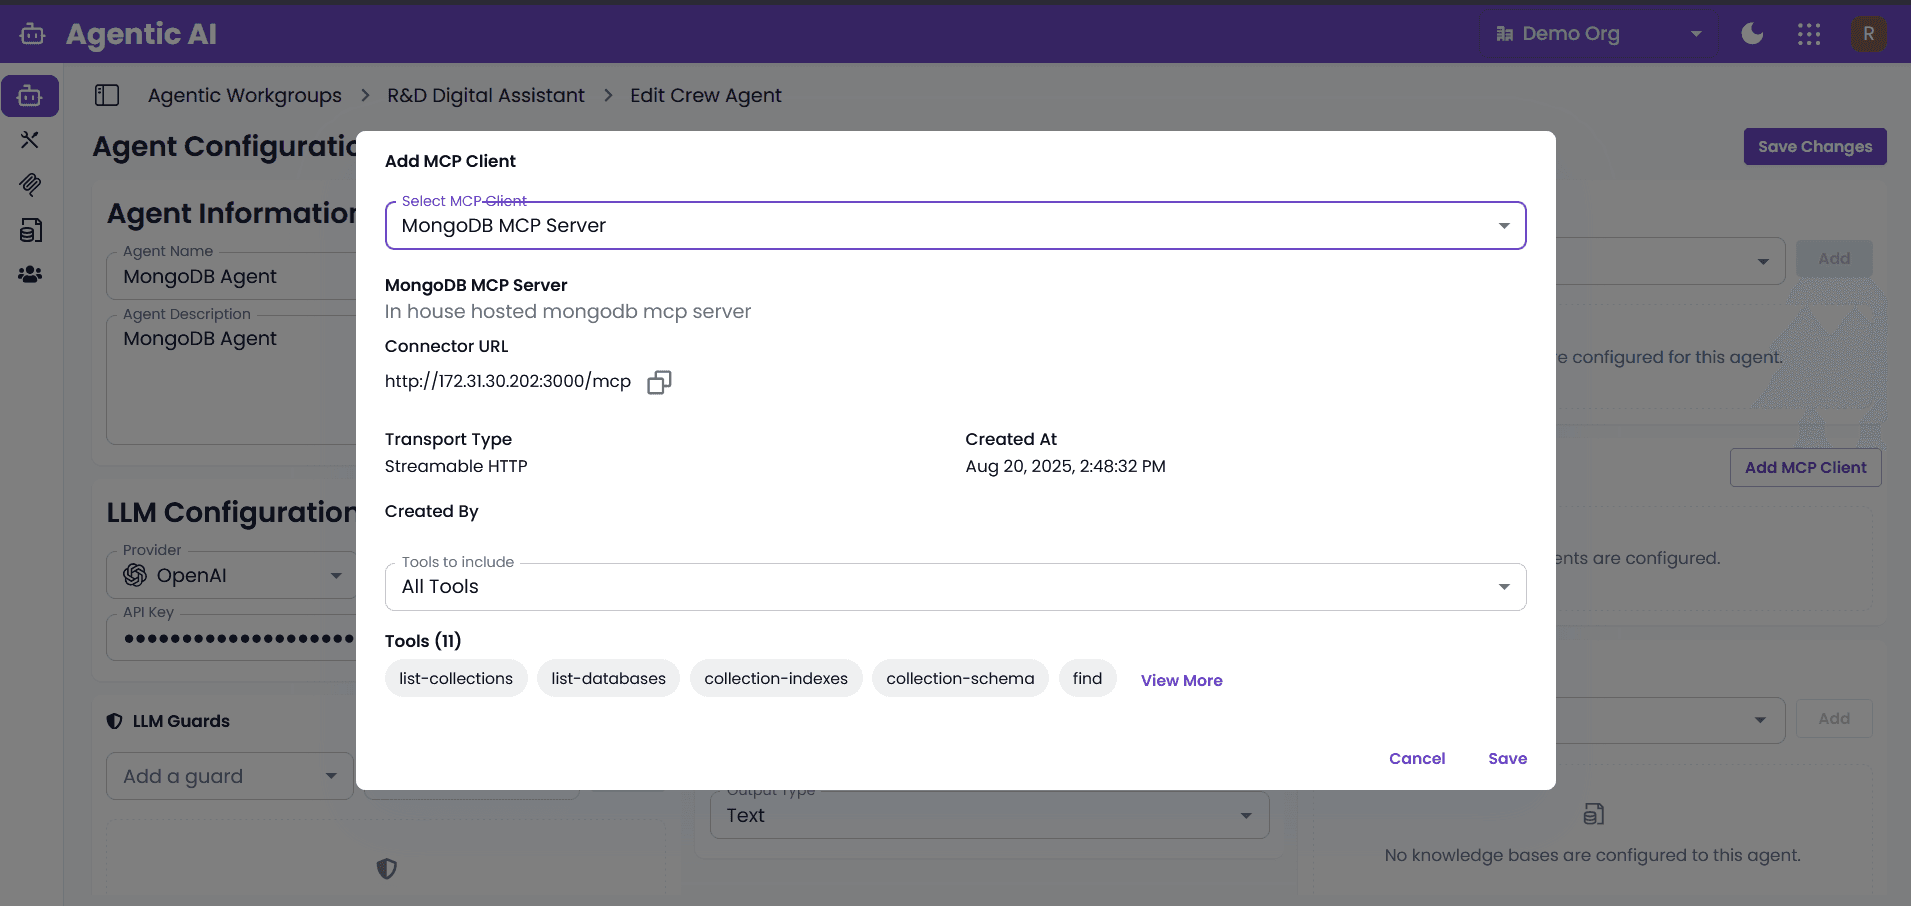Navigate to Agentic Workgroups breadcrumb
Screen dimensions: 1911x906
tap(243, 95)
